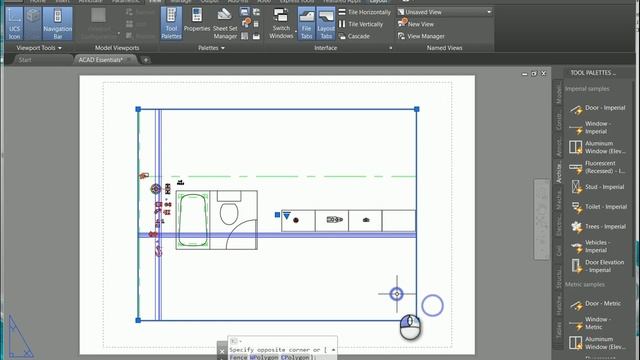Viewport: 640px width, 360px height.
Task: Click the Tile Horizontally button
Action: pos(364,12)
